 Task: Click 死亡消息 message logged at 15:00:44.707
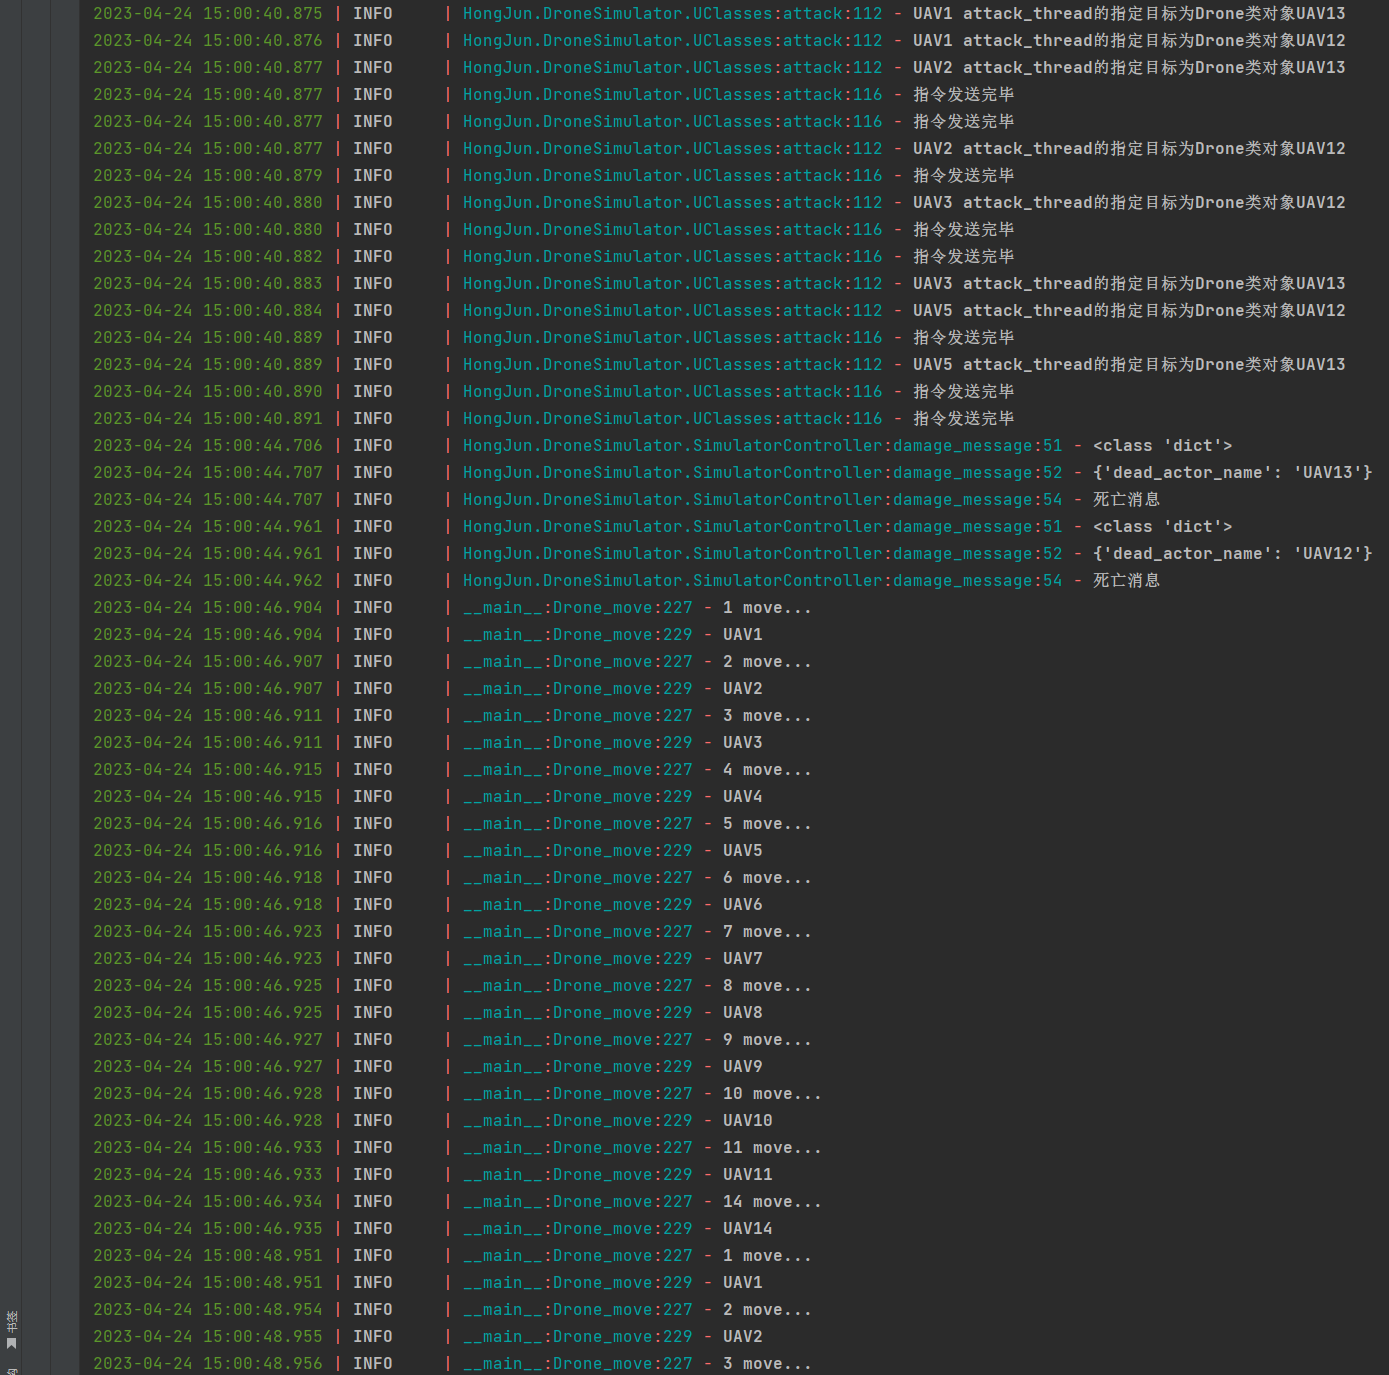(x=1126, y=500)
